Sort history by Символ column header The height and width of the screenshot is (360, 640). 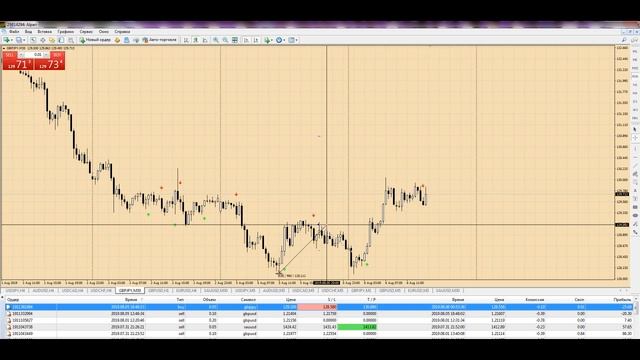[248, 300]
